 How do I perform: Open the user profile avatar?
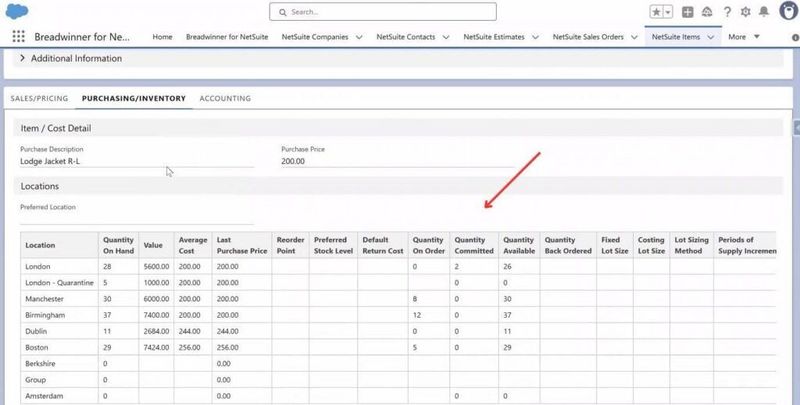point(789,11)
